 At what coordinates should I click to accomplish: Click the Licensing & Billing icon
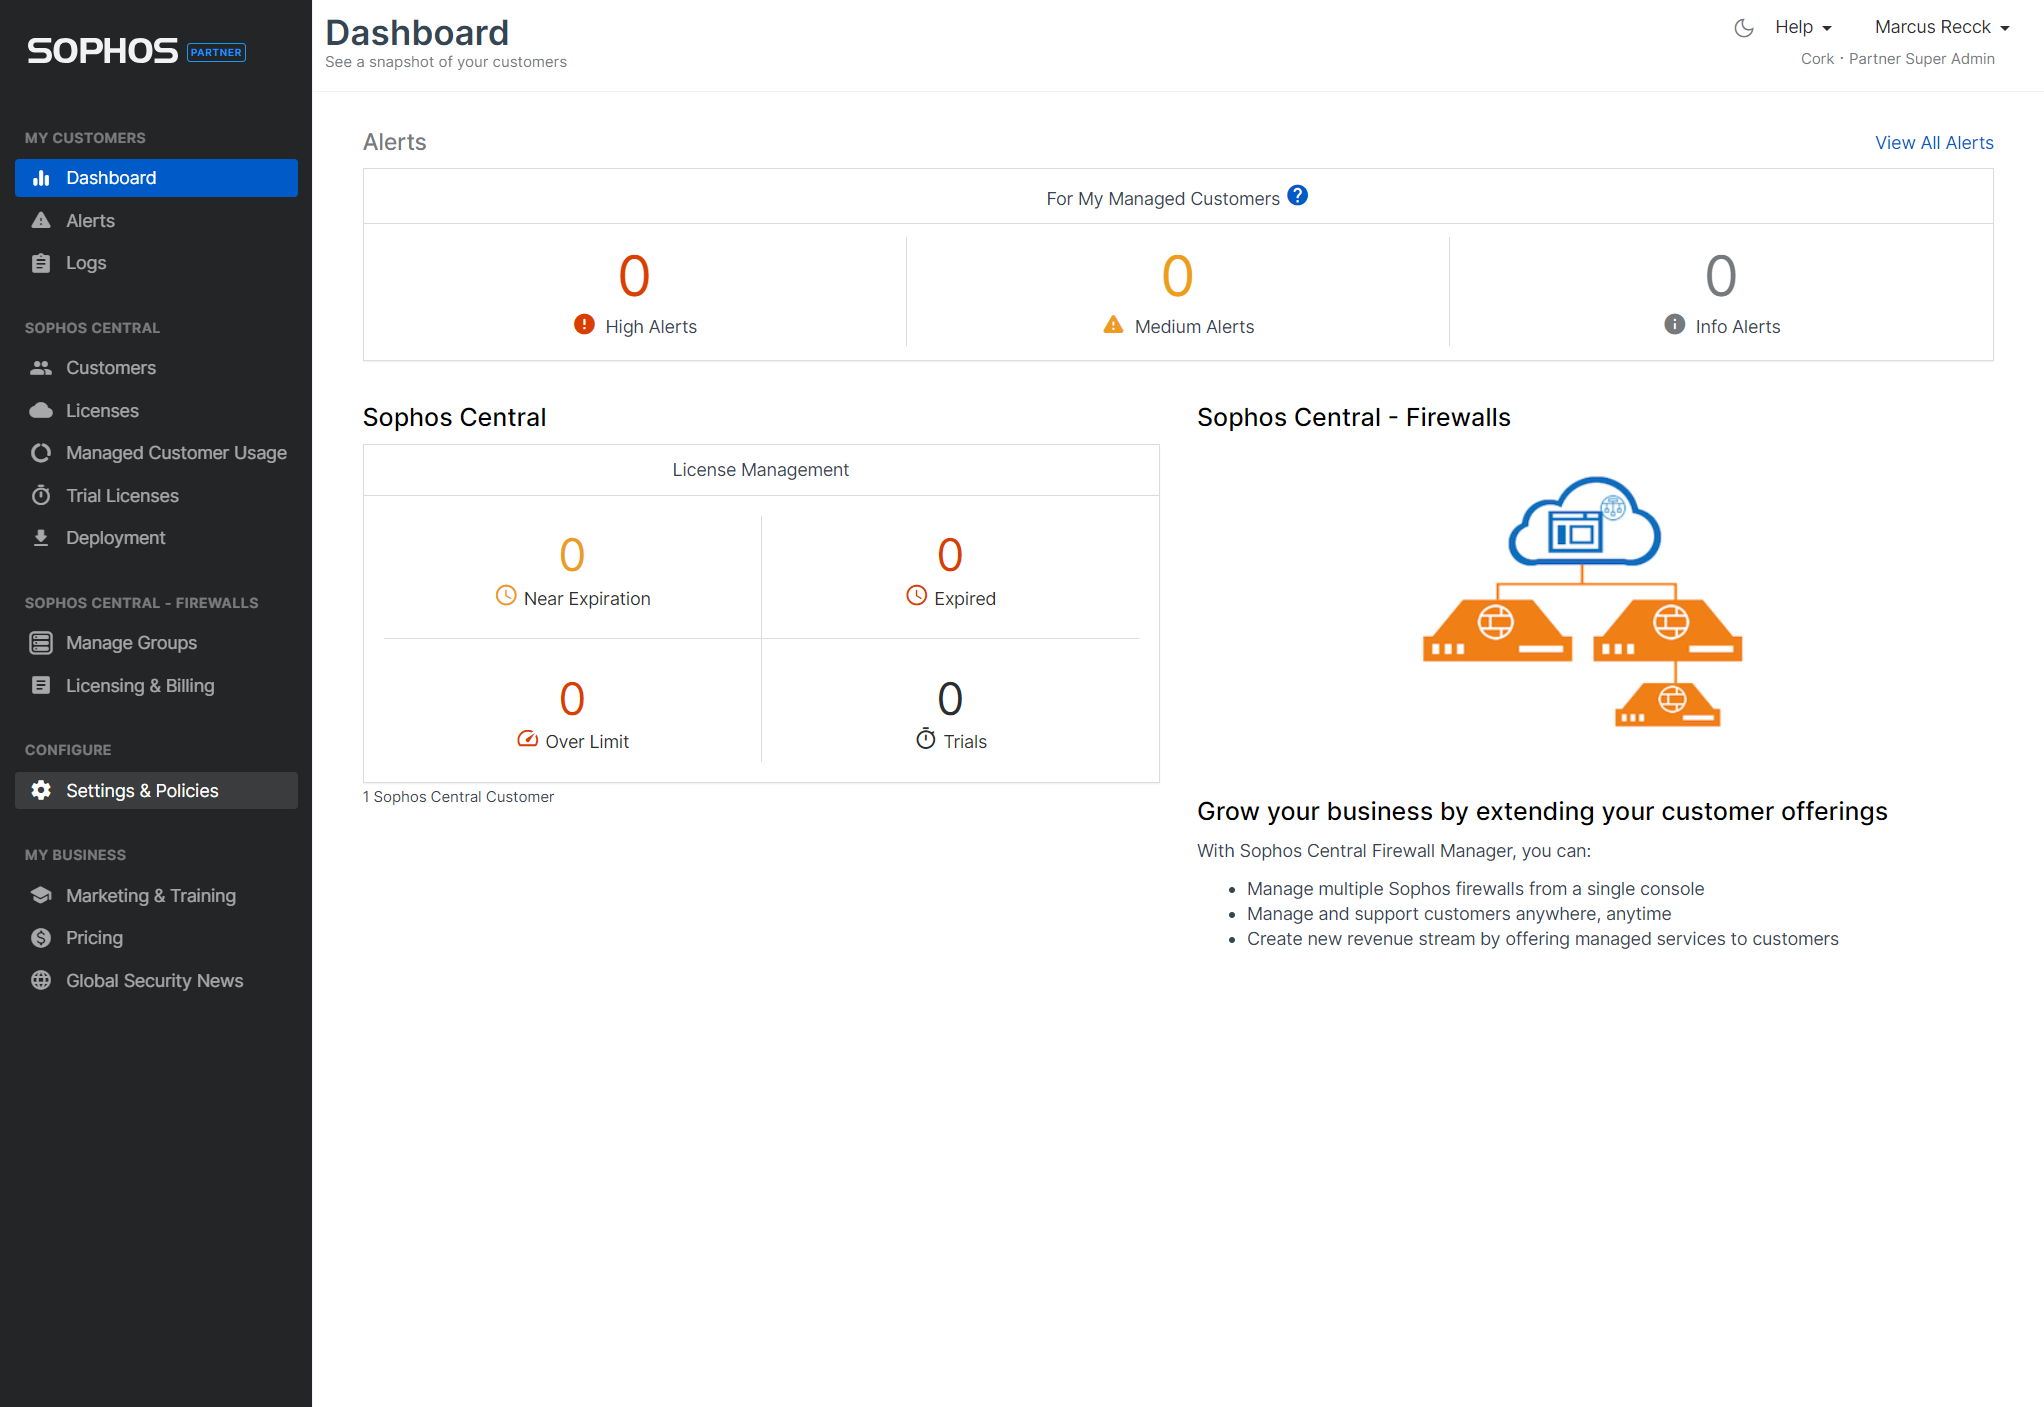pos(41,686)
